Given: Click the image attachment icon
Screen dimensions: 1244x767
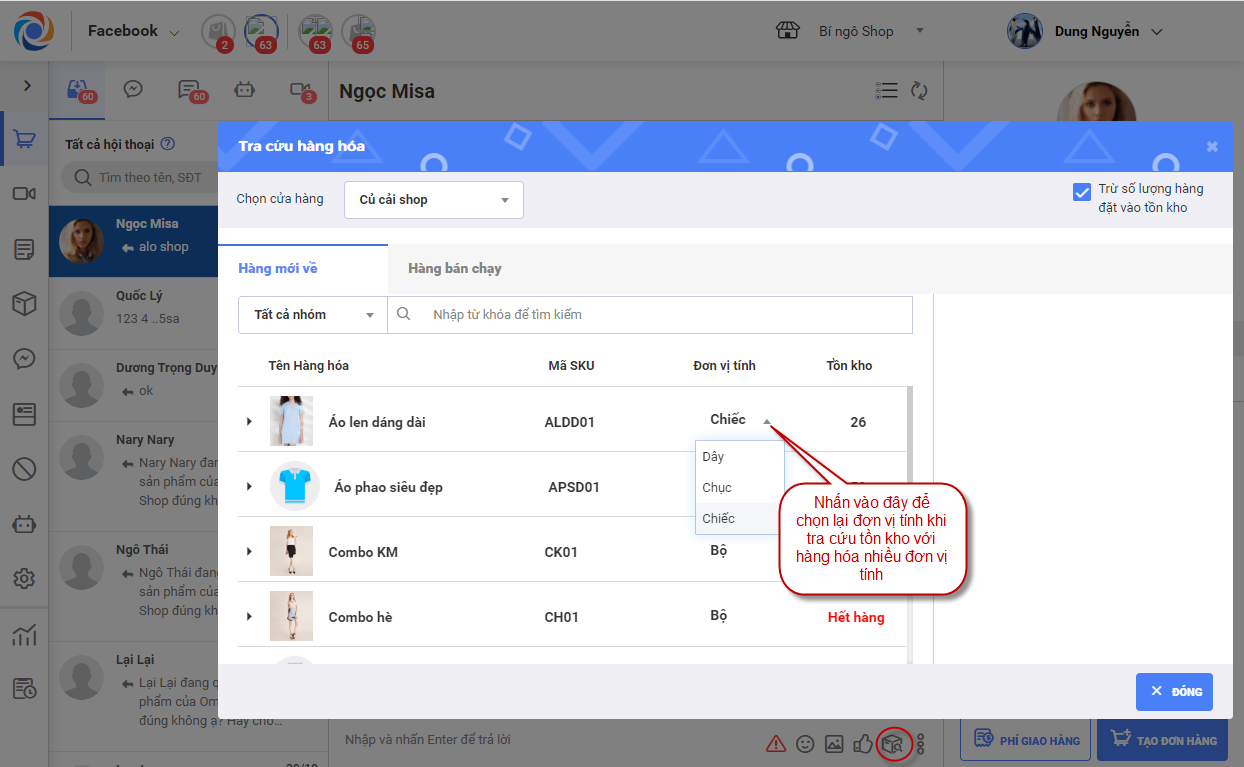Looking at the screenshot, I should [x=834, y=744].
